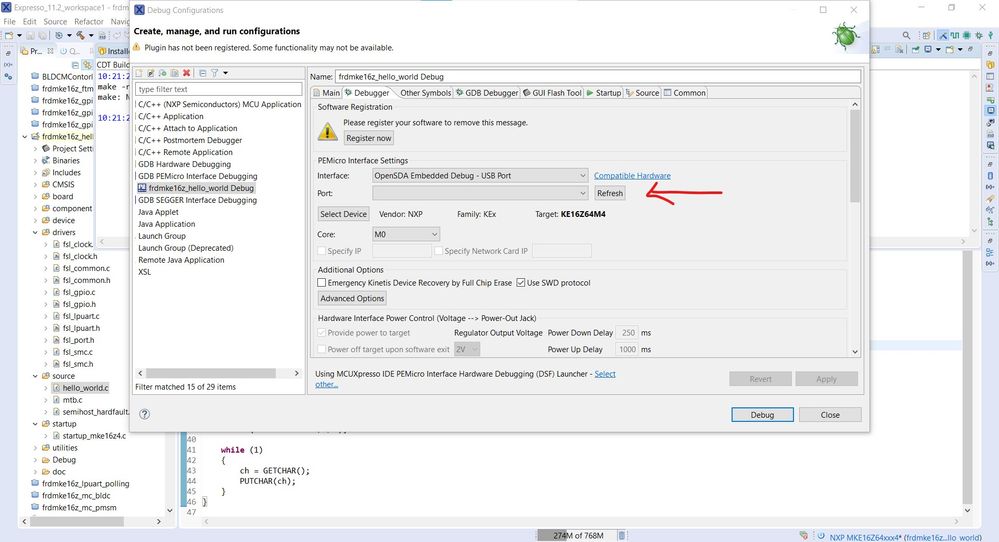Toggle Link with Editor in Project Explorer
This screenshot has height=542, width=999.
click(87, 65)
